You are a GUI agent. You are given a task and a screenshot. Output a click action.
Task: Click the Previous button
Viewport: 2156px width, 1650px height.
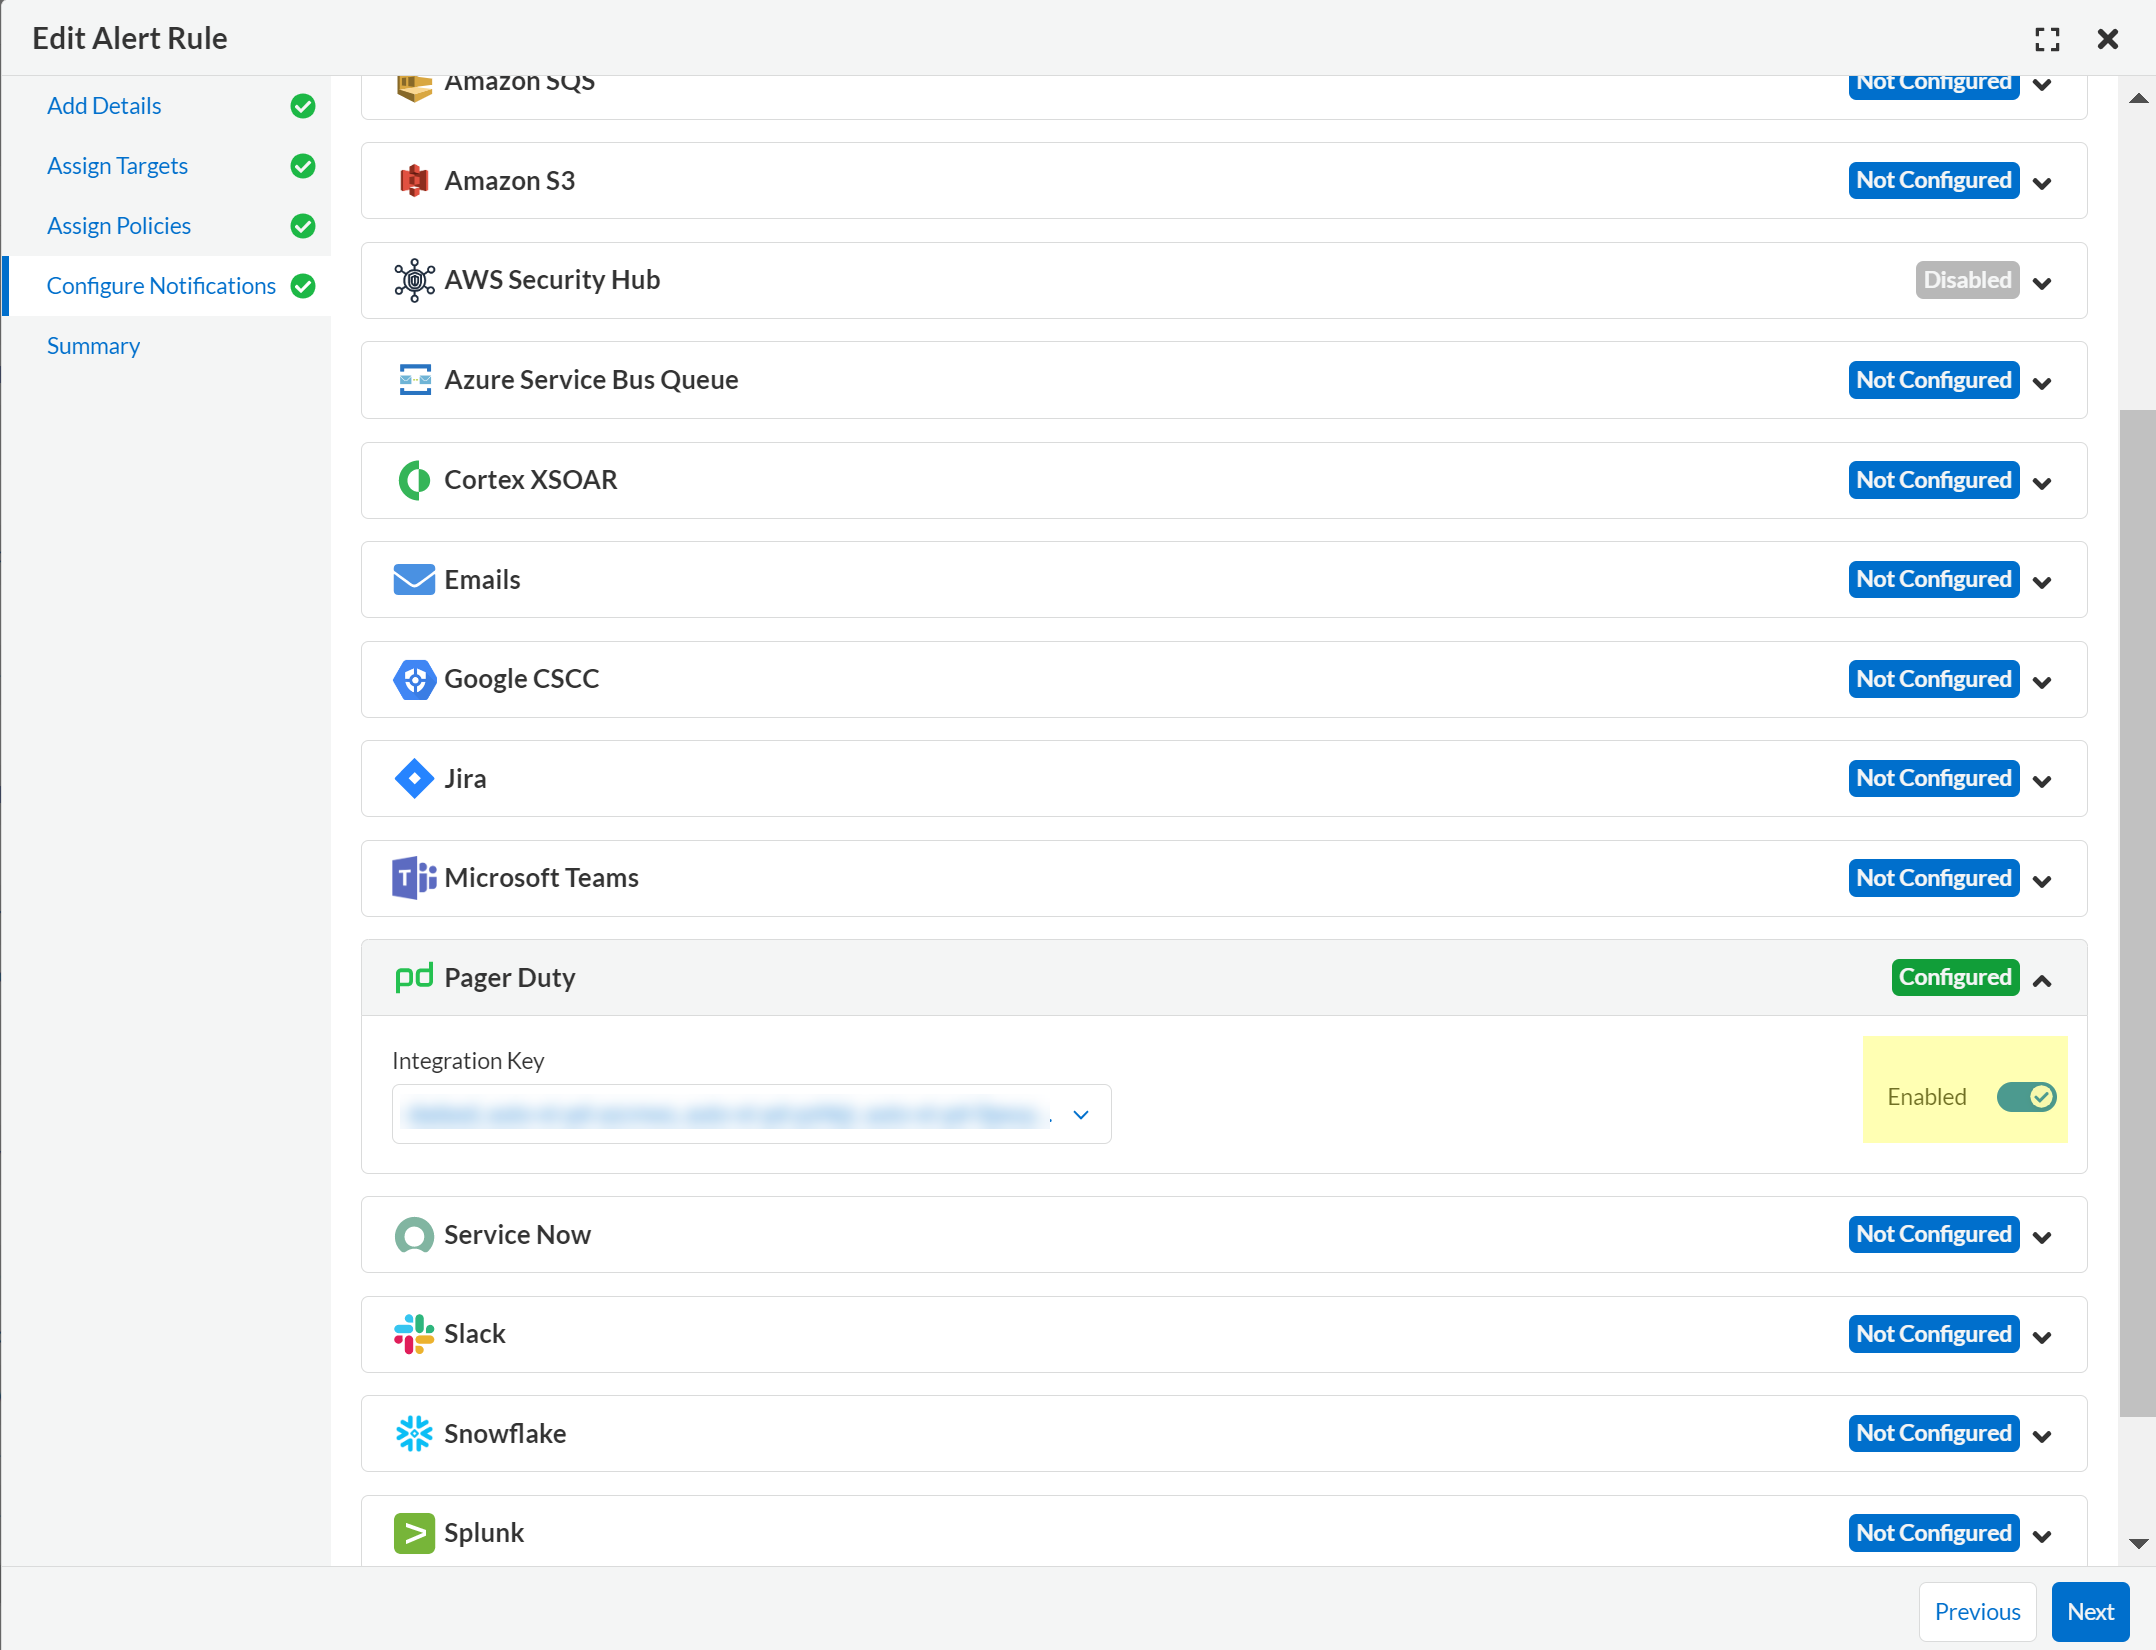(1977, 1612)
